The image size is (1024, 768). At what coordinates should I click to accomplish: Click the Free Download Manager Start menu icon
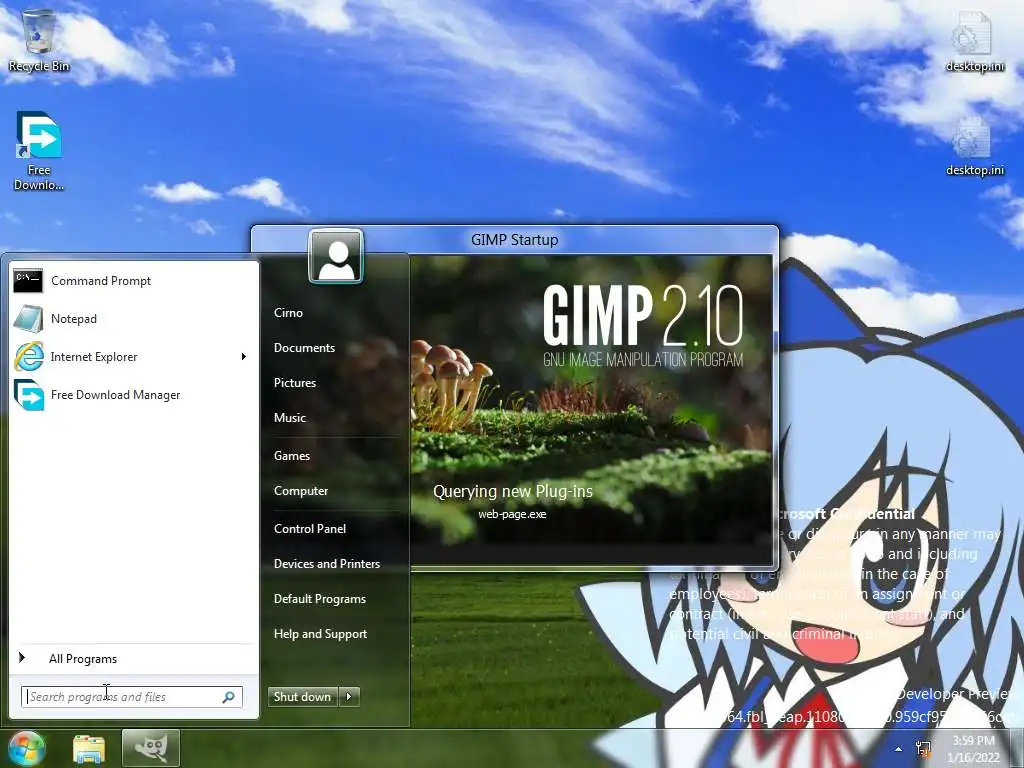point(29,394)
